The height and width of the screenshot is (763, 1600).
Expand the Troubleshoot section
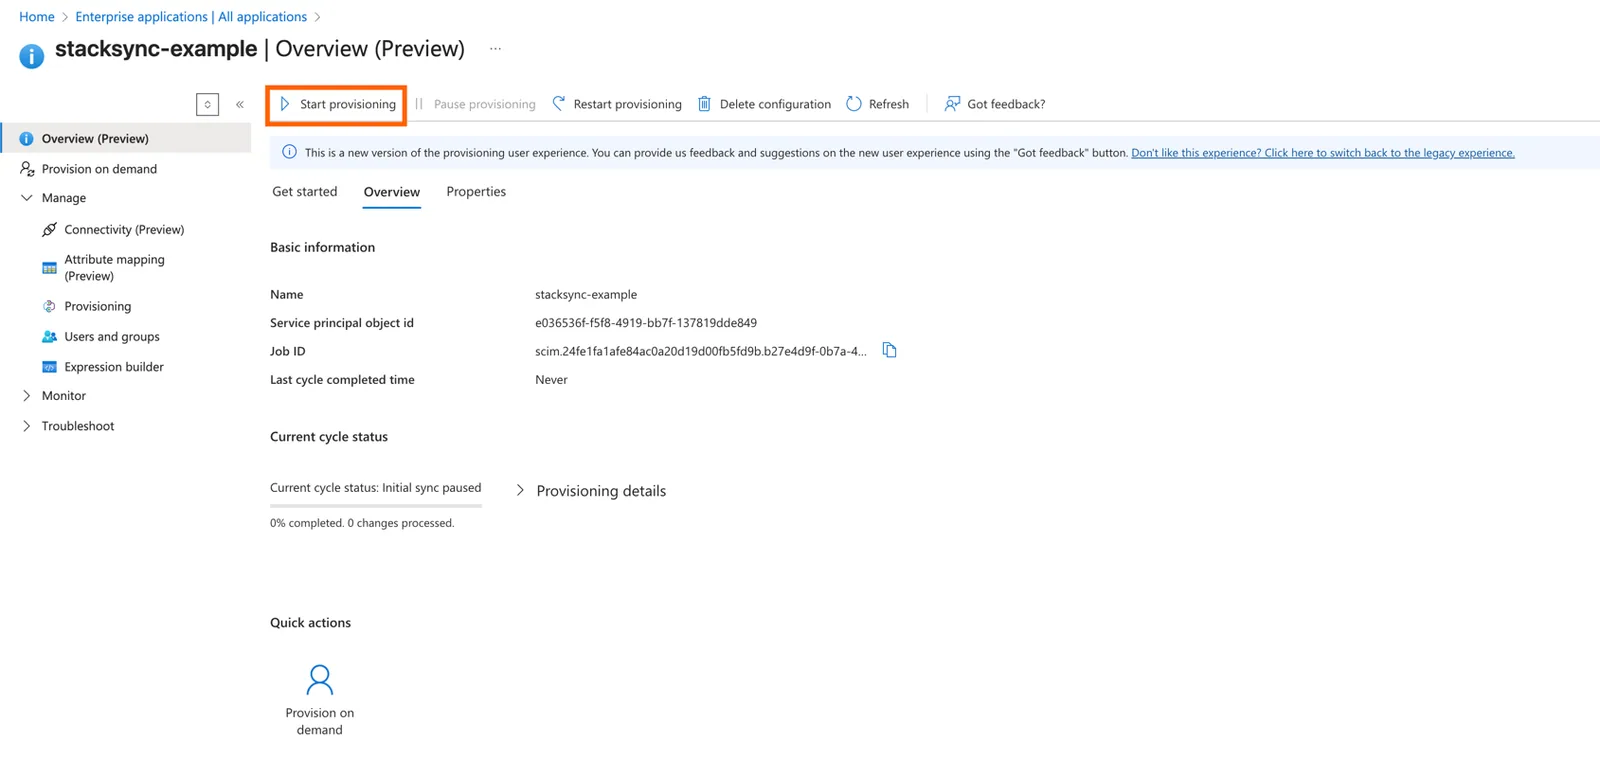pyautogui.click(x=27, y=426)
